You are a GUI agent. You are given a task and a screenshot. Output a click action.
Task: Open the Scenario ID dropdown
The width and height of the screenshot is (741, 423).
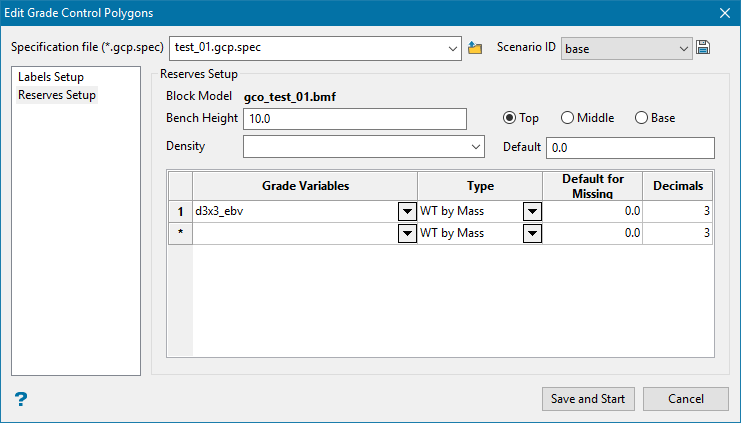coord(684,47)
